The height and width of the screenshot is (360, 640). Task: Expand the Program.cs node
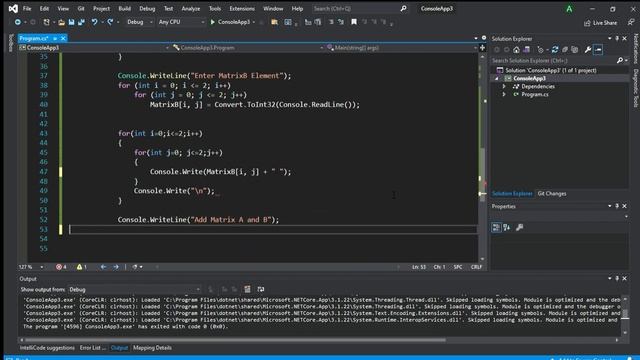tap(504, 94)
